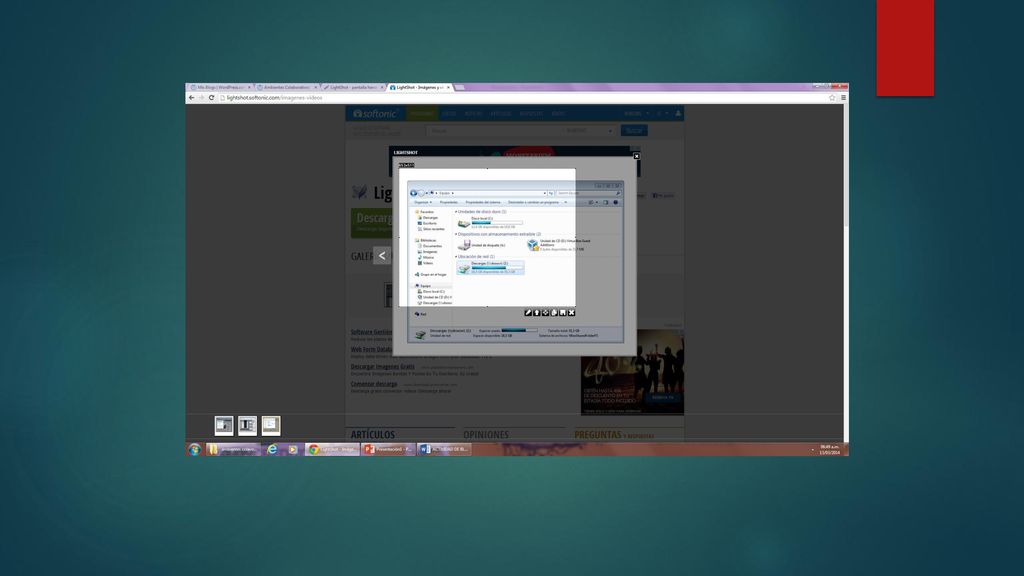Open the Windows Start menu
1024x576 pixels.
pos(195,449)
